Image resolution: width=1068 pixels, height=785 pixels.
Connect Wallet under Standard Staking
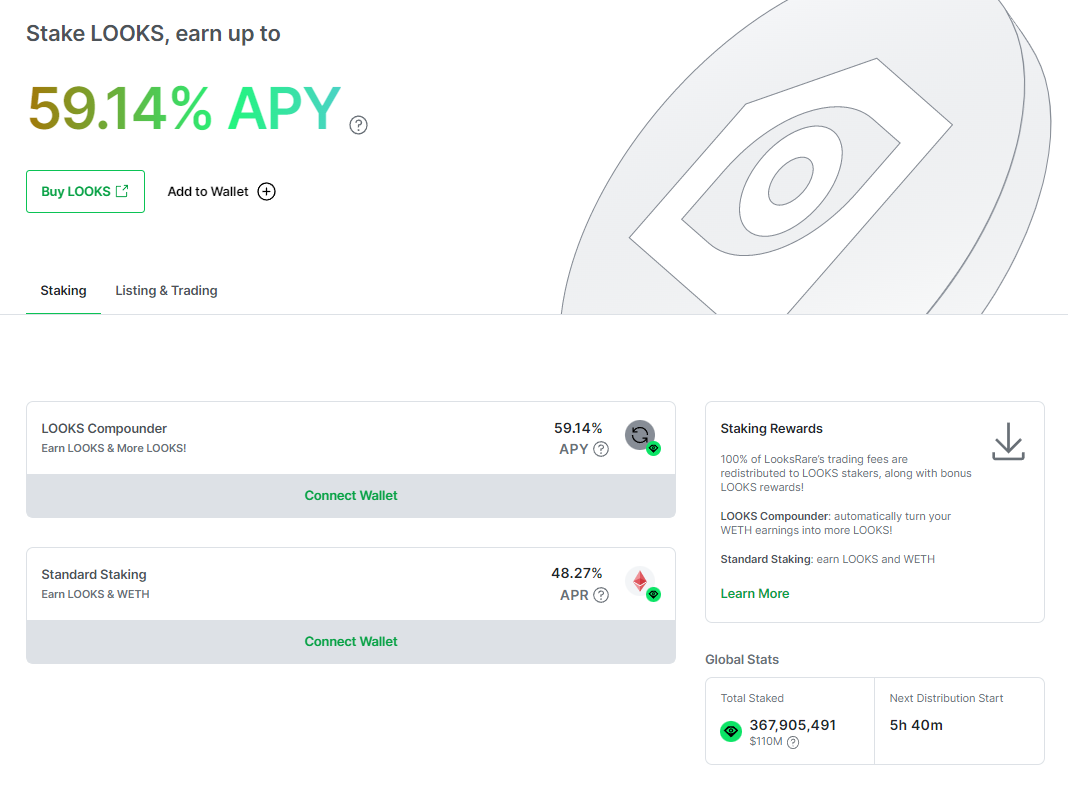tap(351, 641)
